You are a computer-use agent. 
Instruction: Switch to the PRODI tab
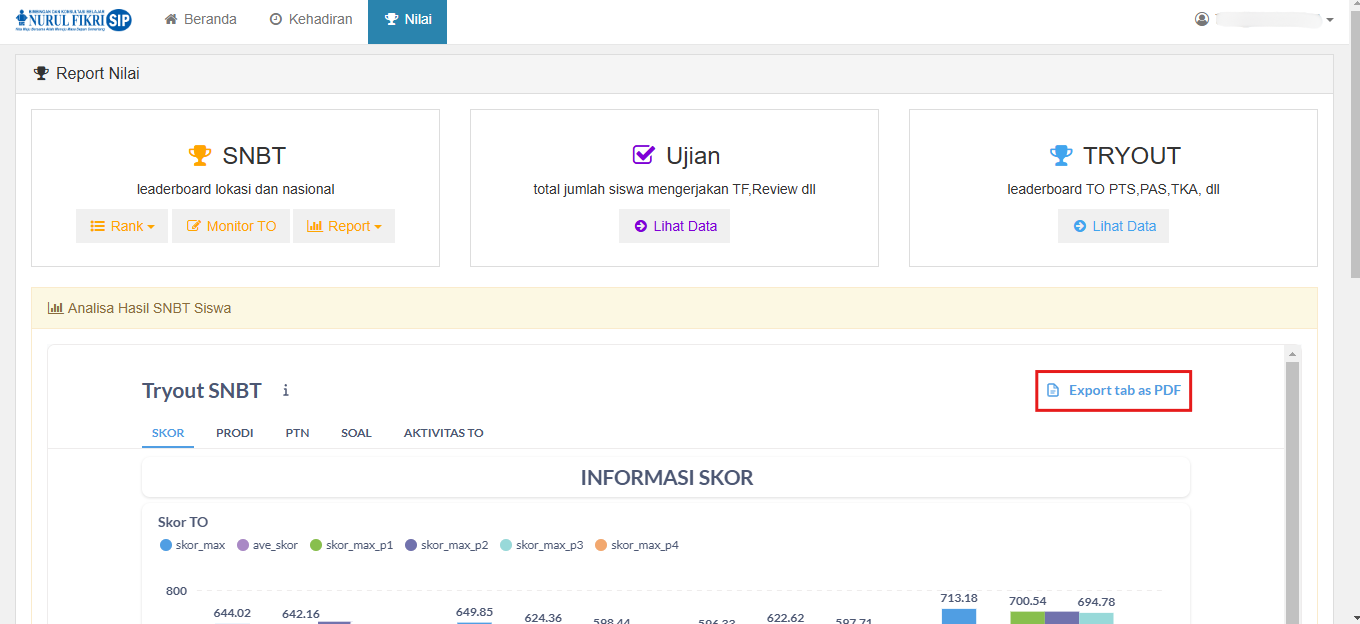[x=234, y=433]
